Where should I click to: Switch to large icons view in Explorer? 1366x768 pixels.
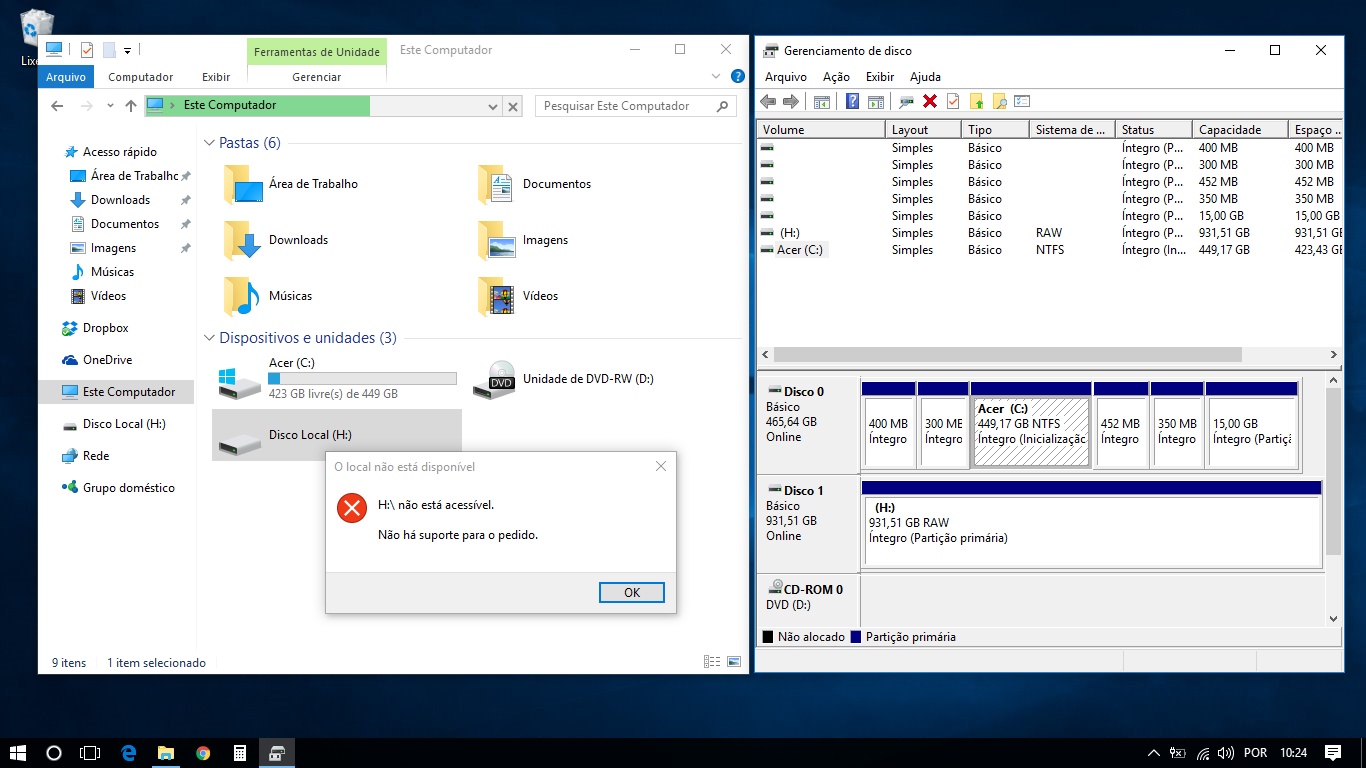tap(735, 662)
